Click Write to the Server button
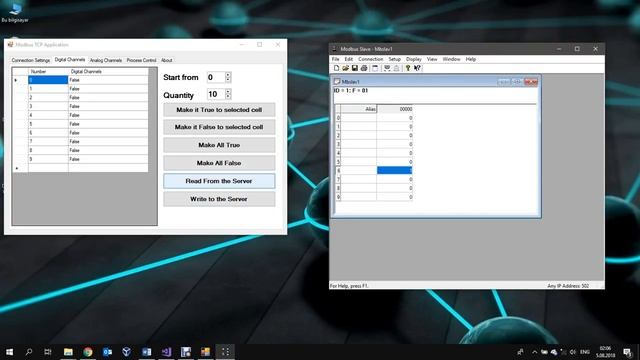This screenshot has height=360, width=640. coord(219,199)
